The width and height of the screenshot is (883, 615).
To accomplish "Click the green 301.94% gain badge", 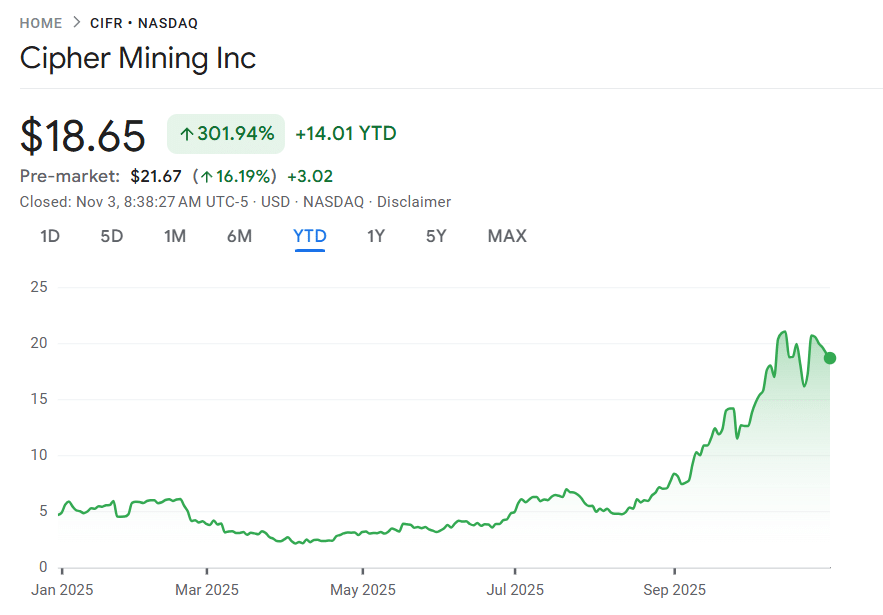I will click(x=225, y=132).
